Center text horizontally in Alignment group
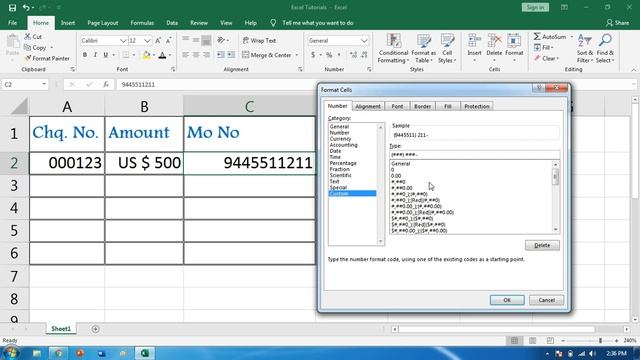Image resolution: width=640 pixels, height=360 pixels. 196,55
